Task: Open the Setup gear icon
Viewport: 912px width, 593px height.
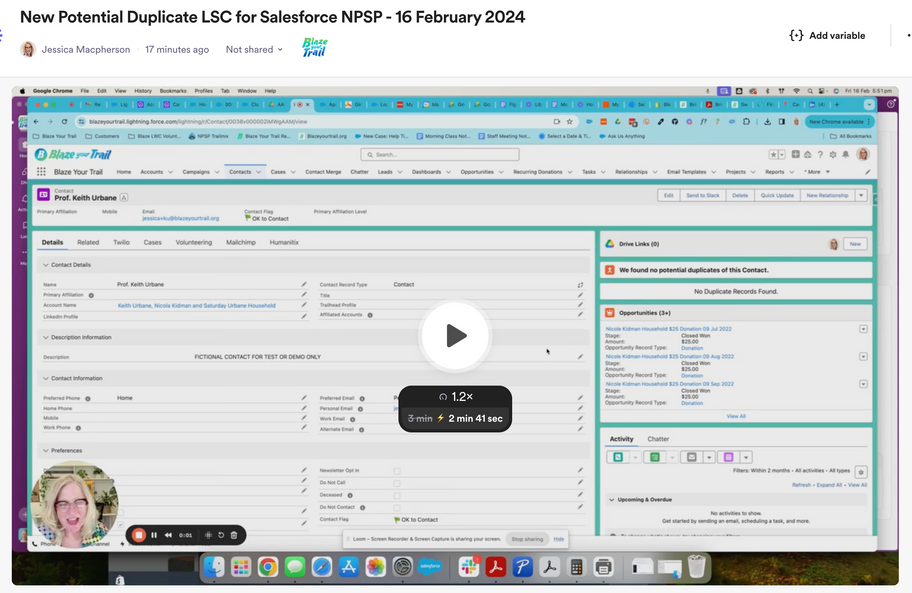Action: (x=833, y=155)
